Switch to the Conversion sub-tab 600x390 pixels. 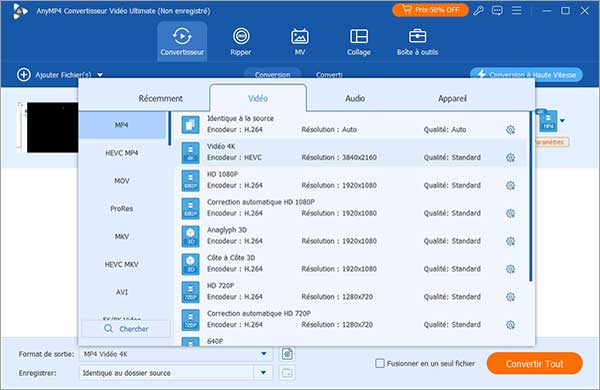pyautogui.click(x=272, y=74)
